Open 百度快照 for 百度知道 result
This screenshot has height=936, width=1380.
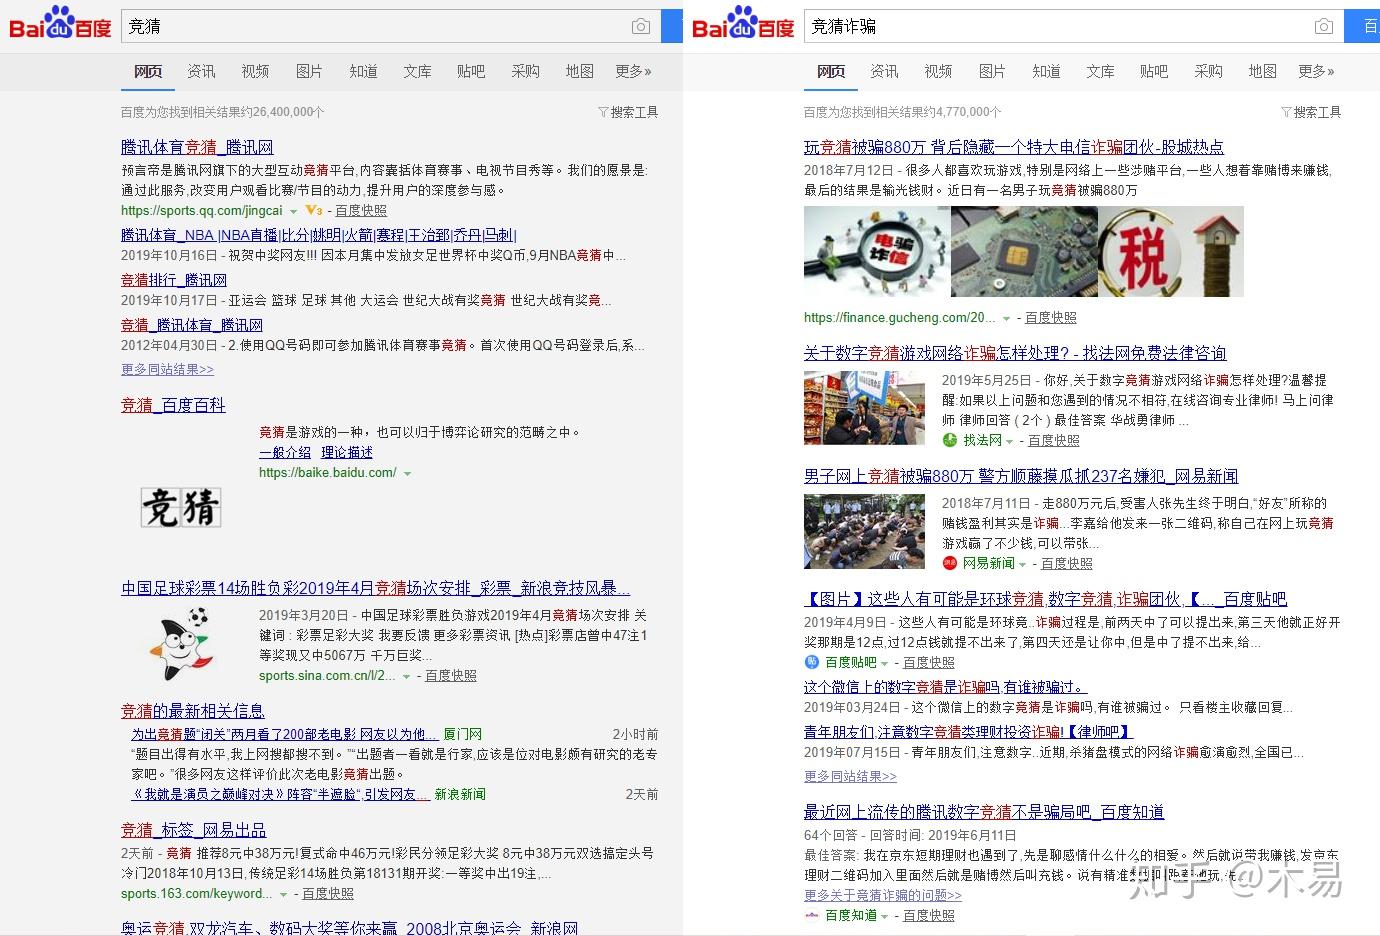pos(929,915)
